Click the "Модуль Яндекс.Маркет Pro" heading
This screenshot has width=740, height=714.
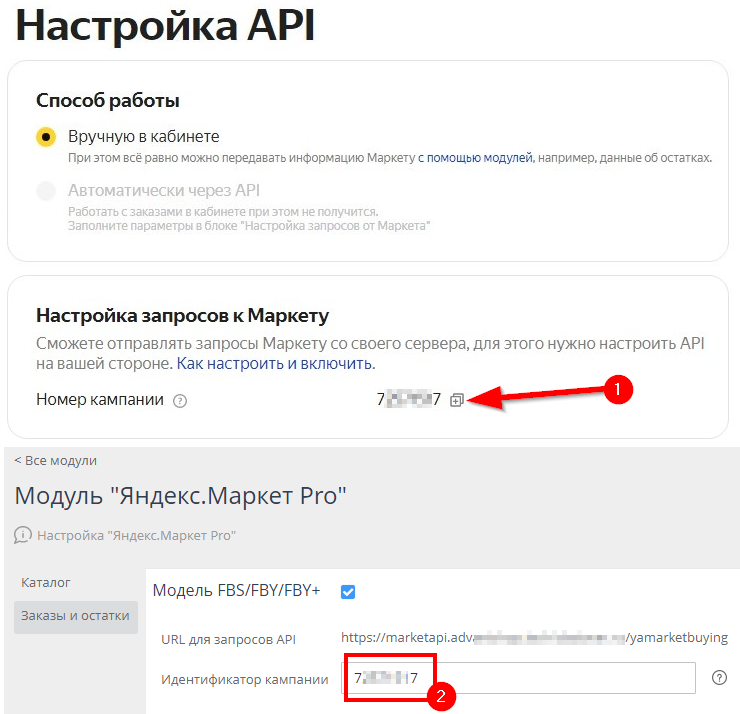click(180, 495)
